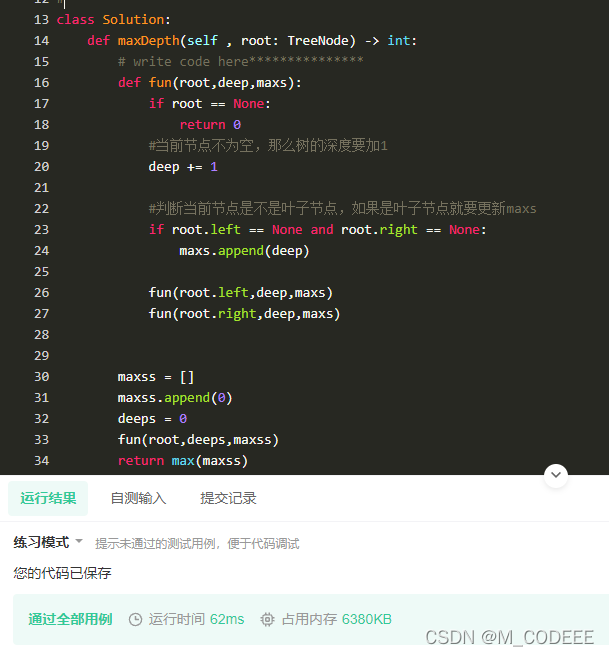Click the 6380KB memory value
This screenshot has width=609, height=656.
click(x=366, y=619)
